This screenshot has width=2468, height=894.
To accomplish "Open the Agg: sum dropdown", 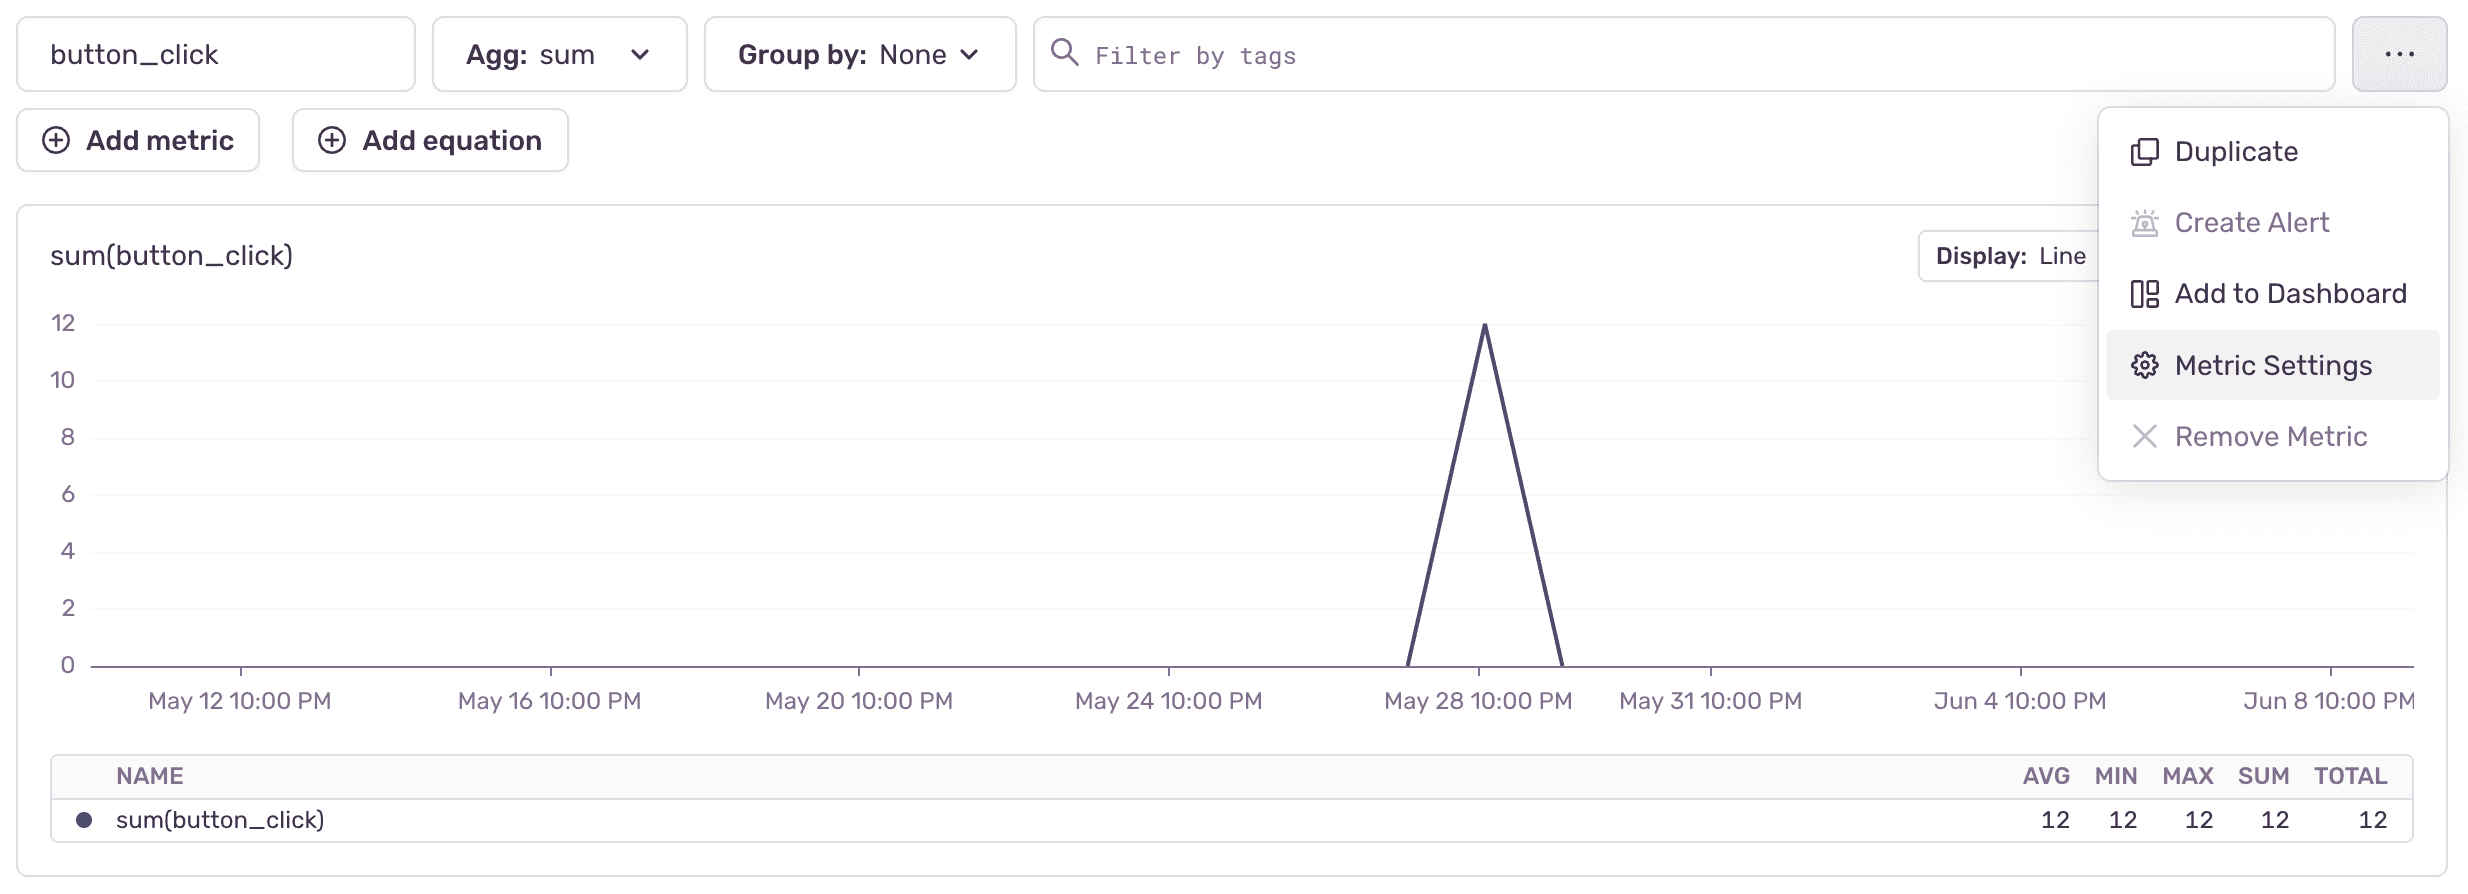I will [x=559, y=55].
